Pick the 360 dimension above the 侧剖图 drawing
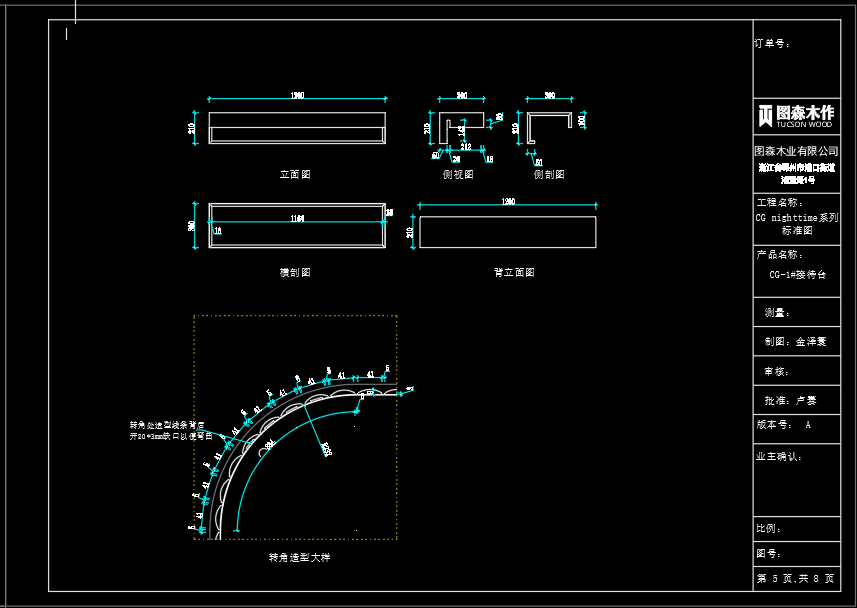This screenshot has width=857, height=608. 549,96
